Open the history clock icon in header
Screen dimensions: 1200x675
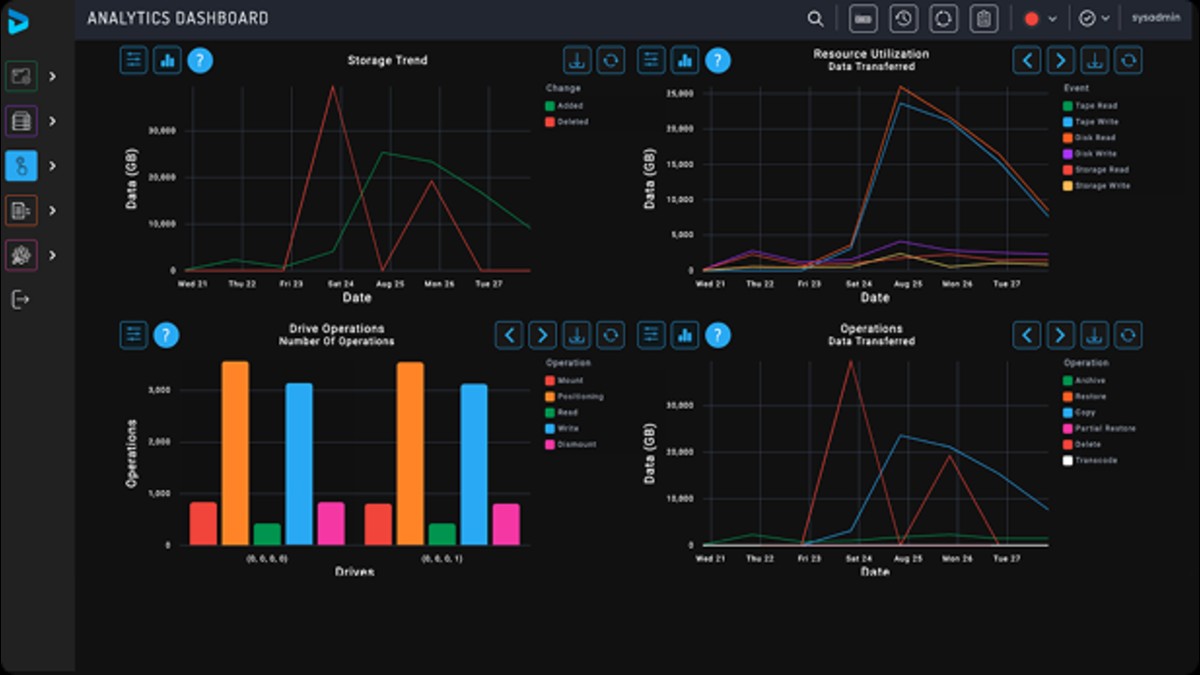pos(903,18)
